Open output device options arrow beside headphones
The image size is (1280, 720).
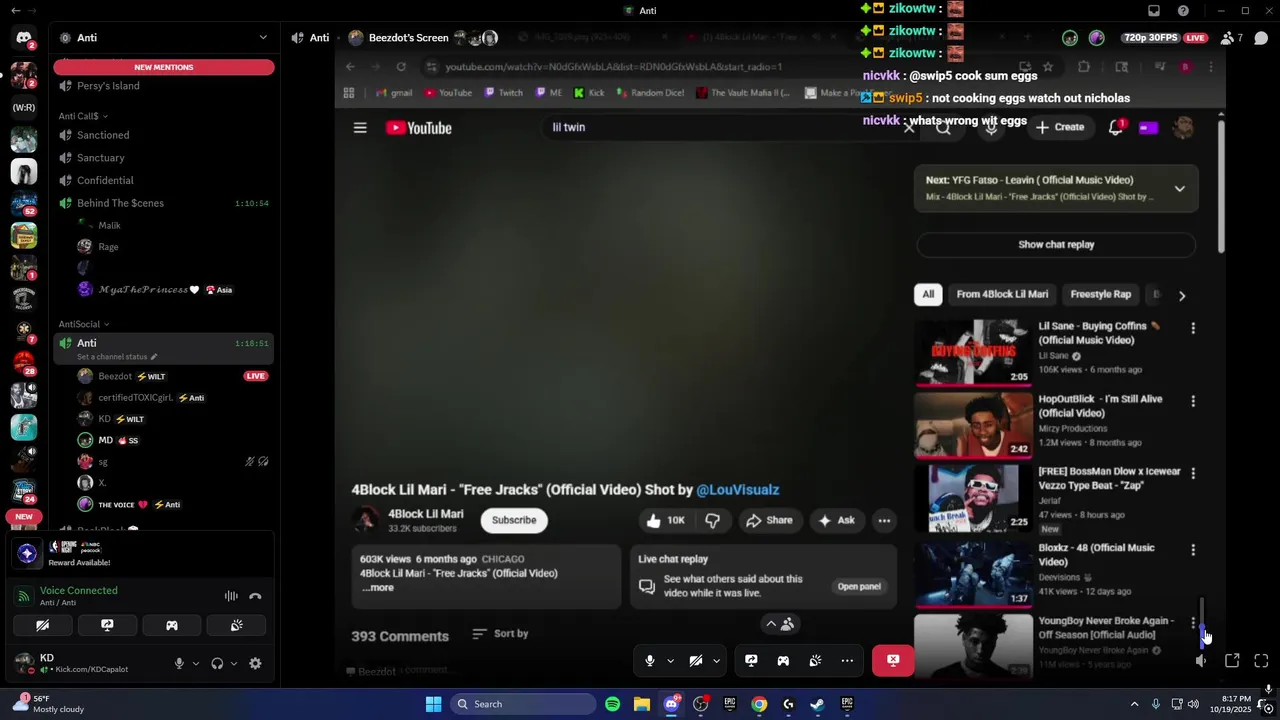(x=233, y=663)
